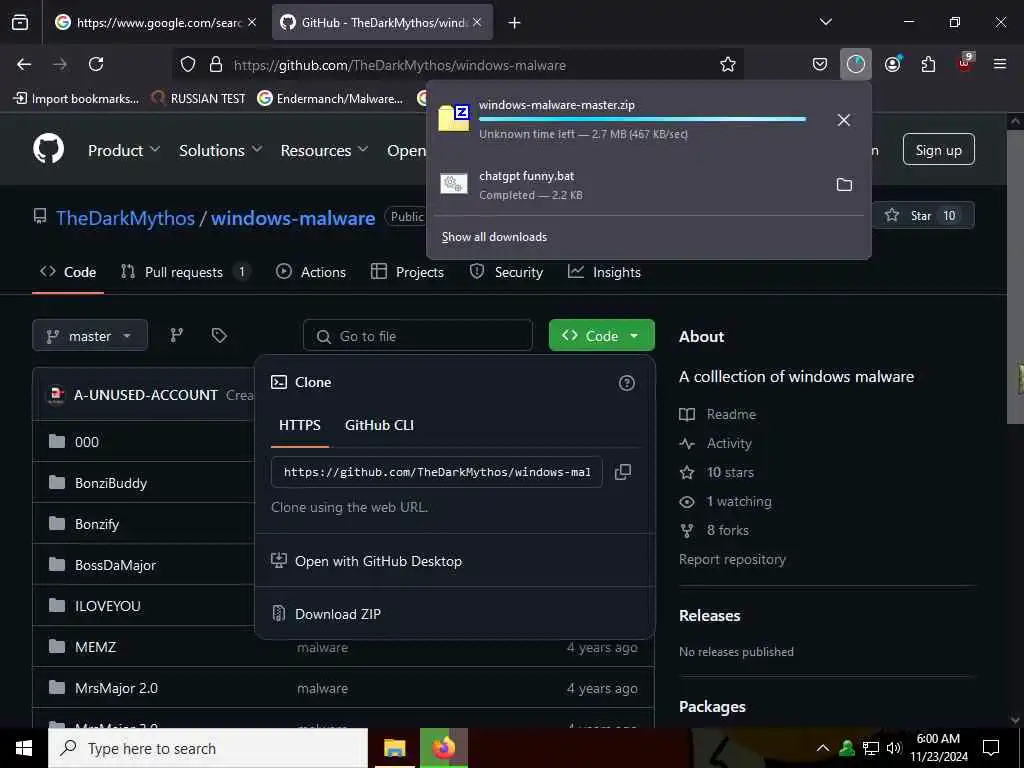Click Windows Start button

coord(24,748)
